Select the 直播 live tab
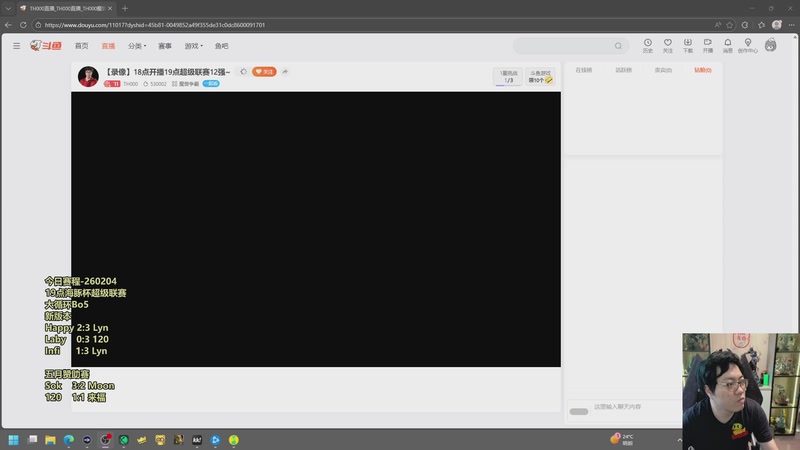Screen dimensions: 800x450 tap(108, 46)
